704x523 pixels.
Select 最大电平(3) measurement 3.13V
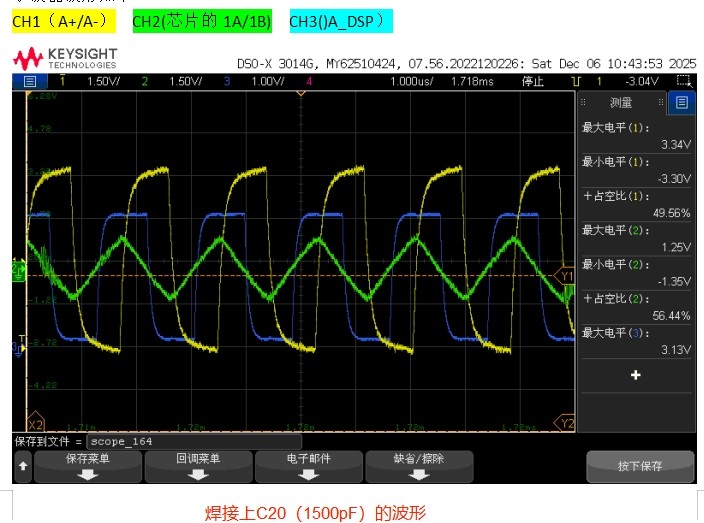[636, 341]
